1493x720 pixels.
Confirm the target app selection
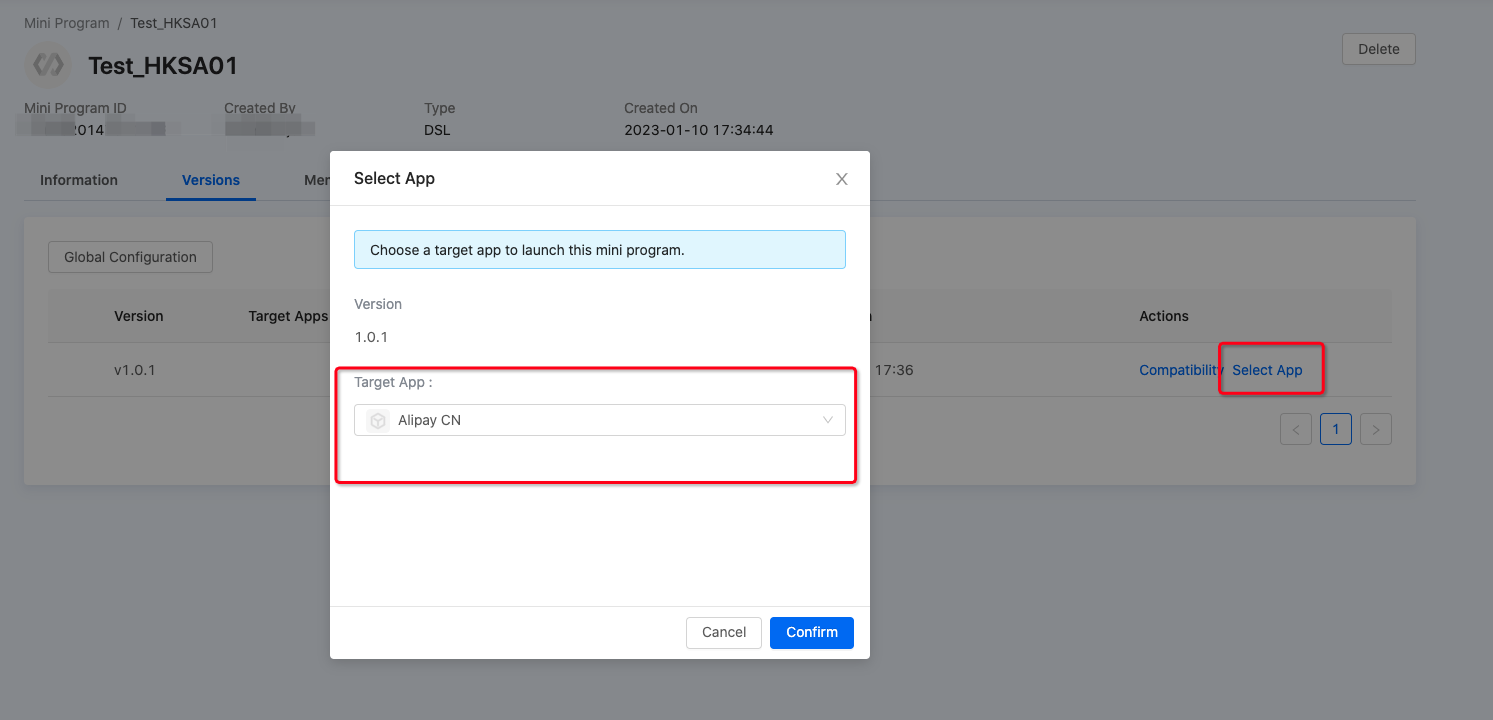[x=811, y=632]
